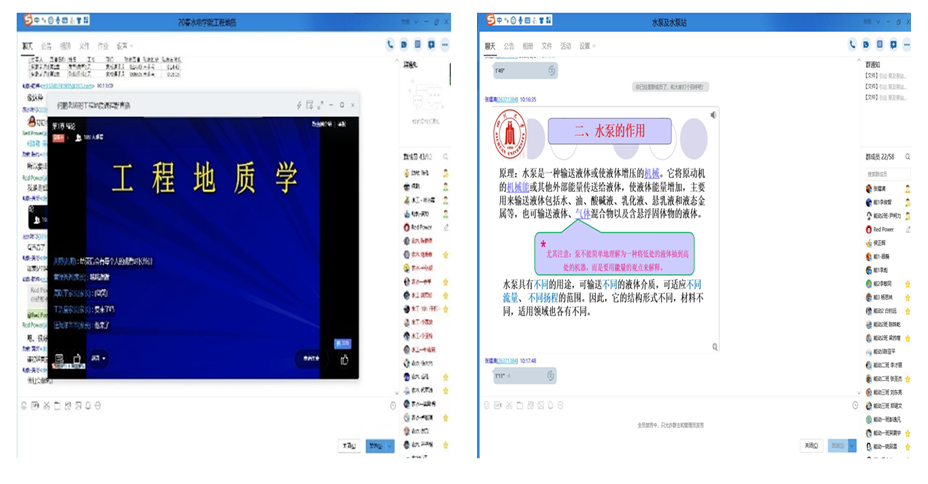Open the dropdown in the live stream bottom bar
The height and width of the screenshot is (484, 928).
pyautogui.click(x=99, y=358)
